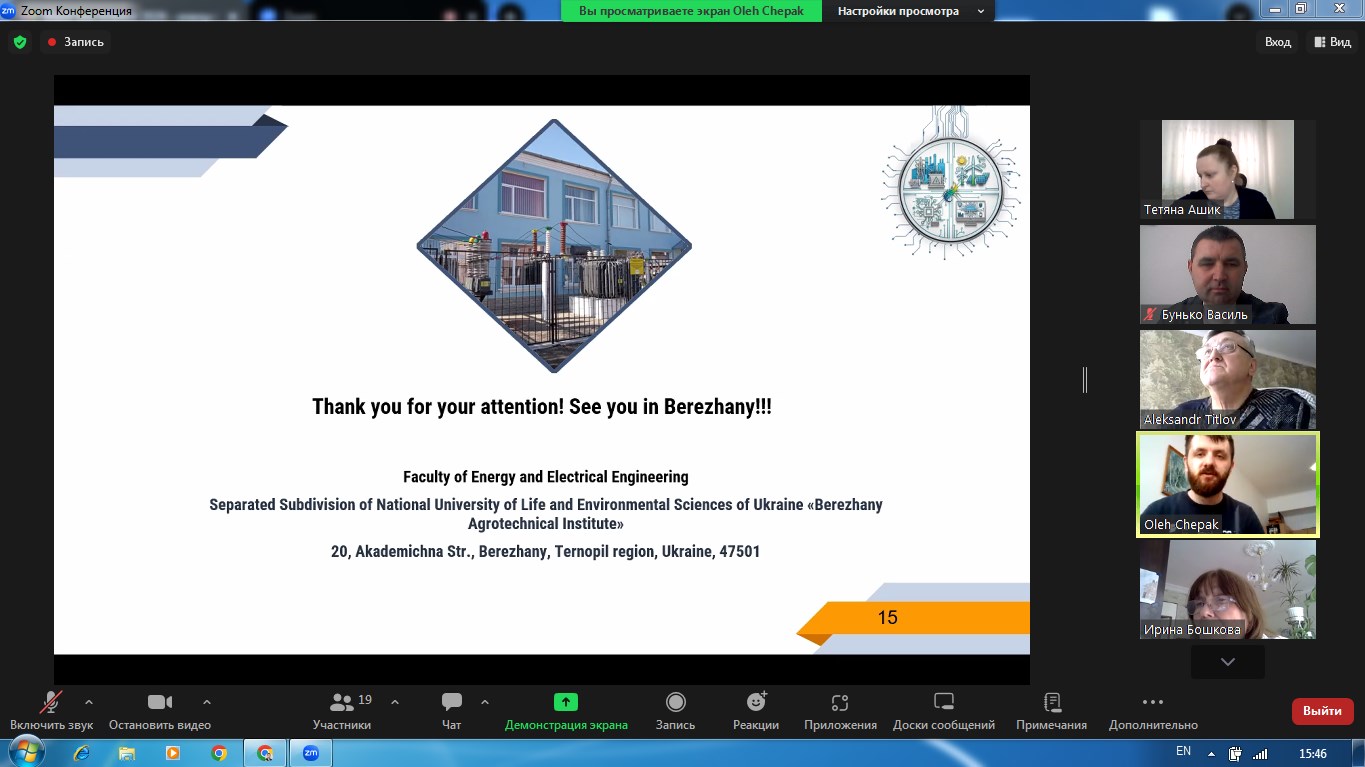1365x767 pixels.
Task: Click the sharing banner for Oleh Chepak's screen
Action: pos(691,11)
